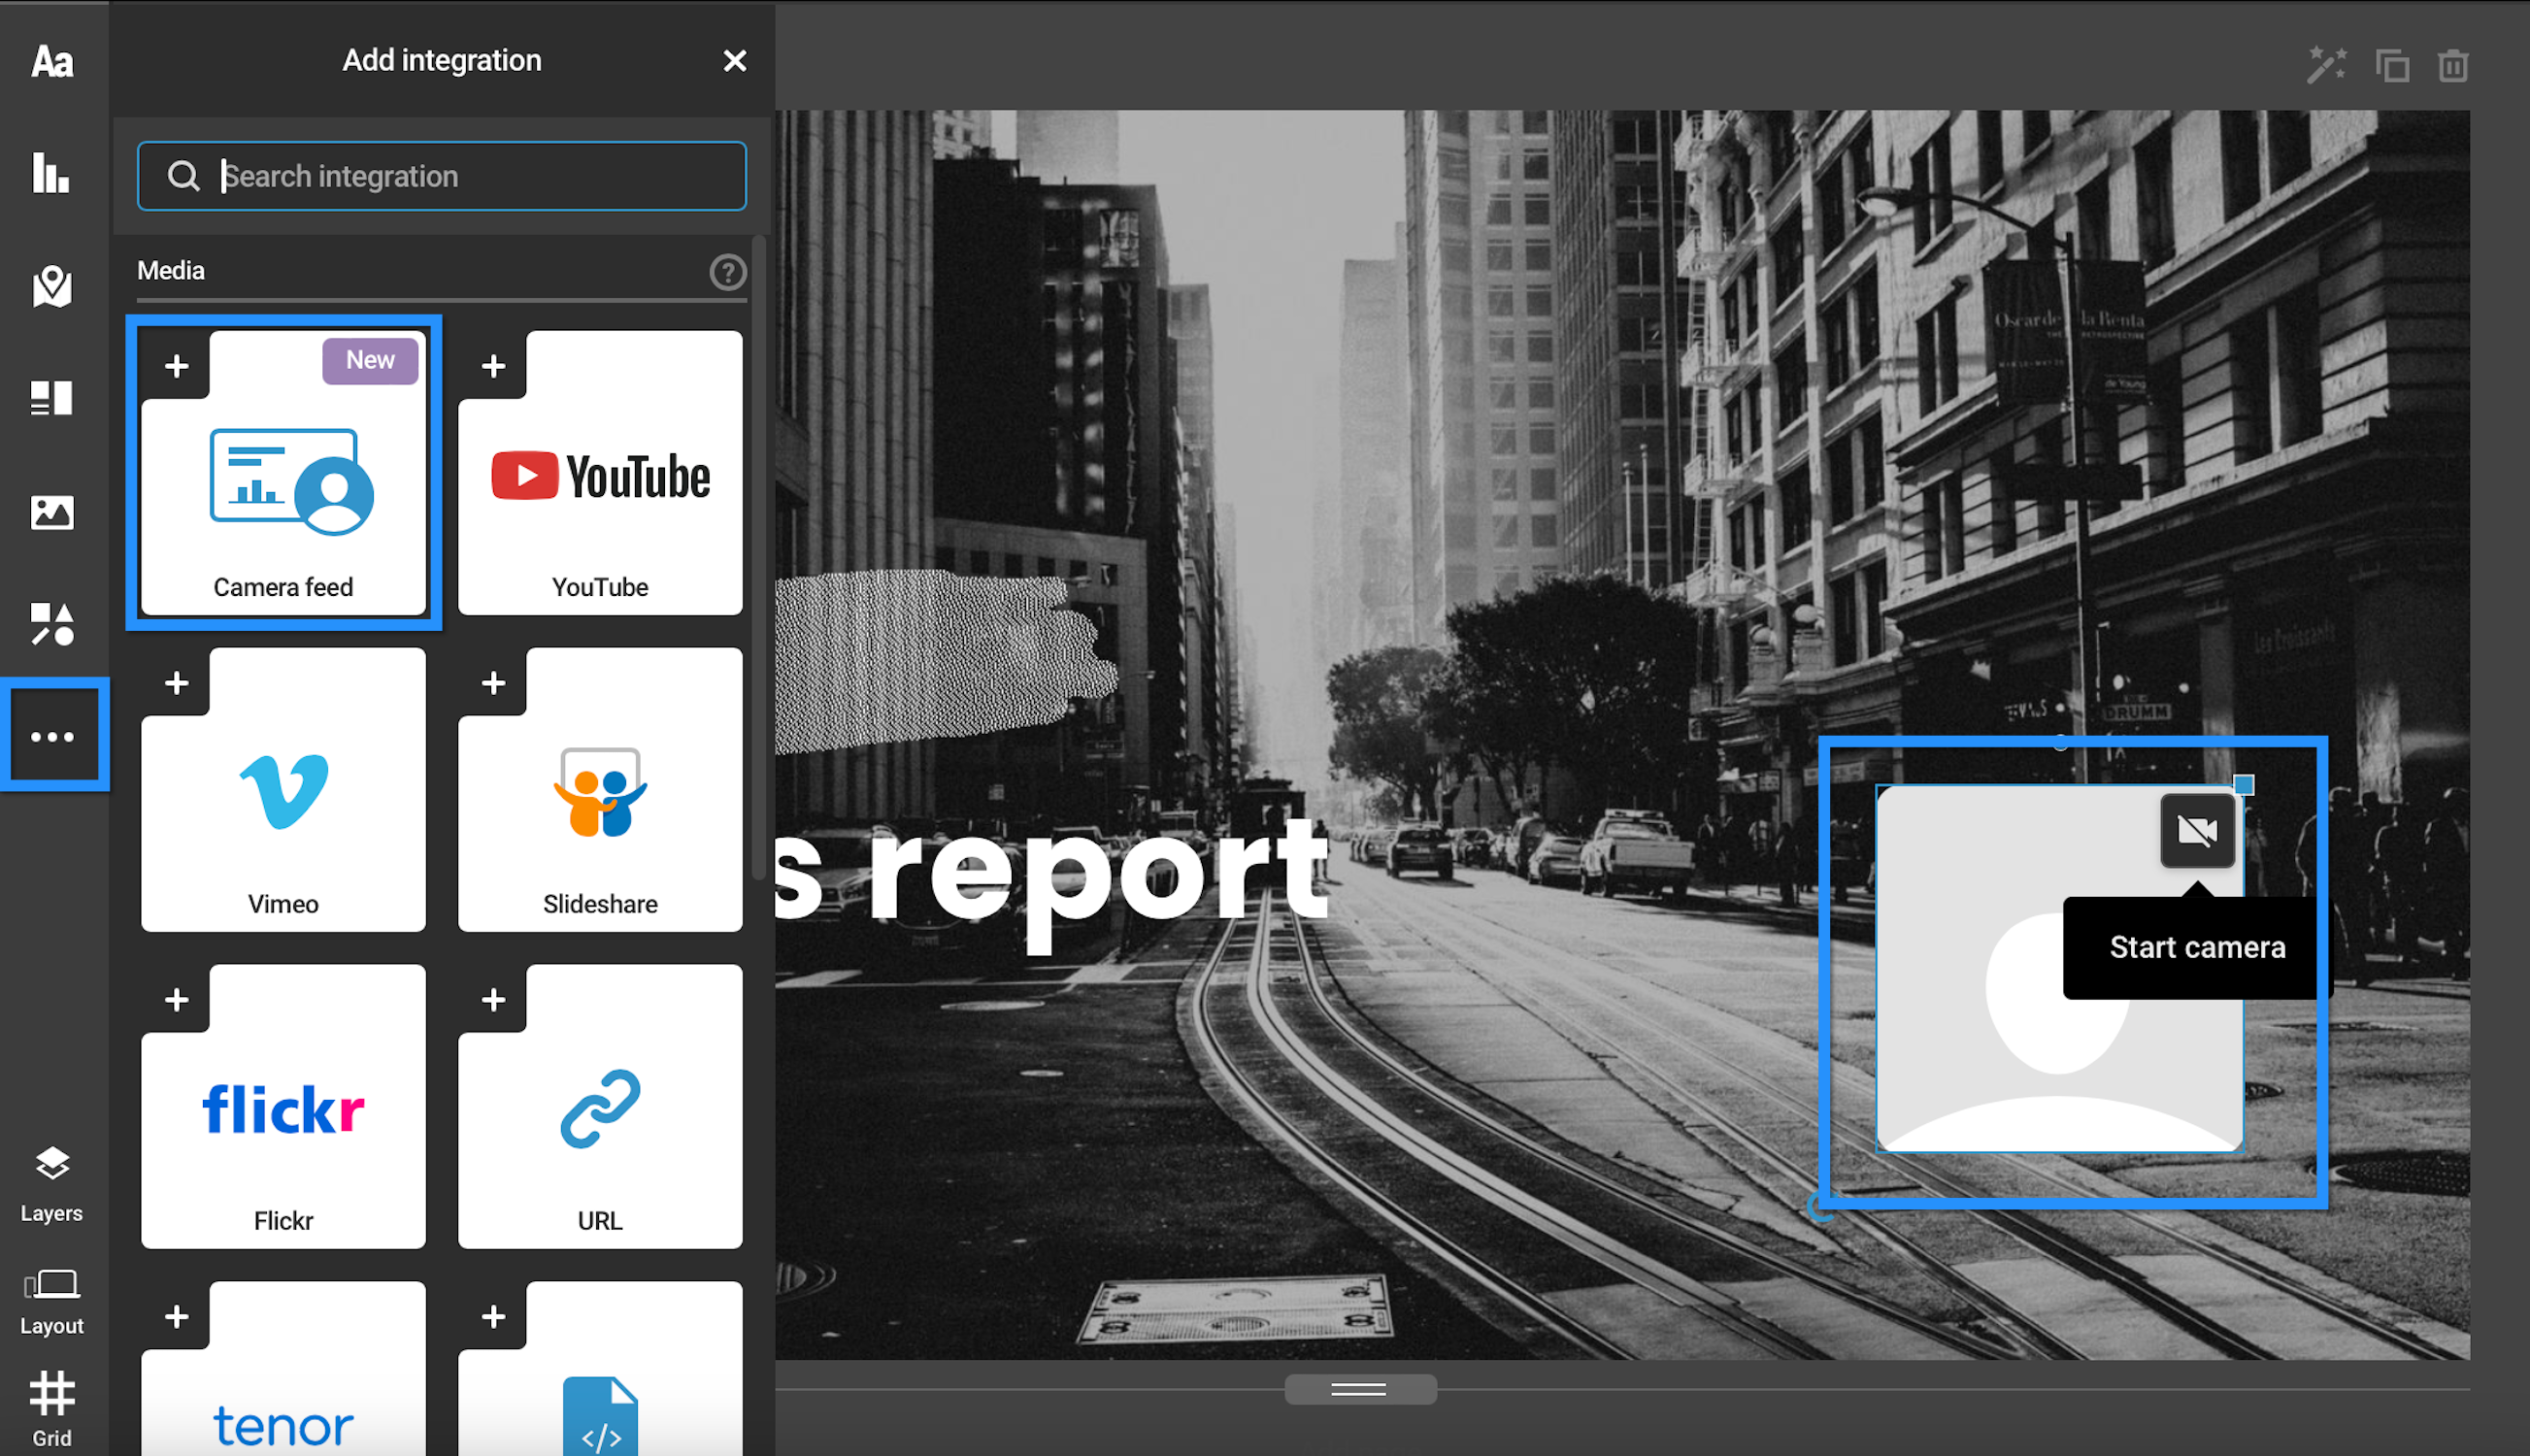Open the Media section help icon

pos(727,272)
